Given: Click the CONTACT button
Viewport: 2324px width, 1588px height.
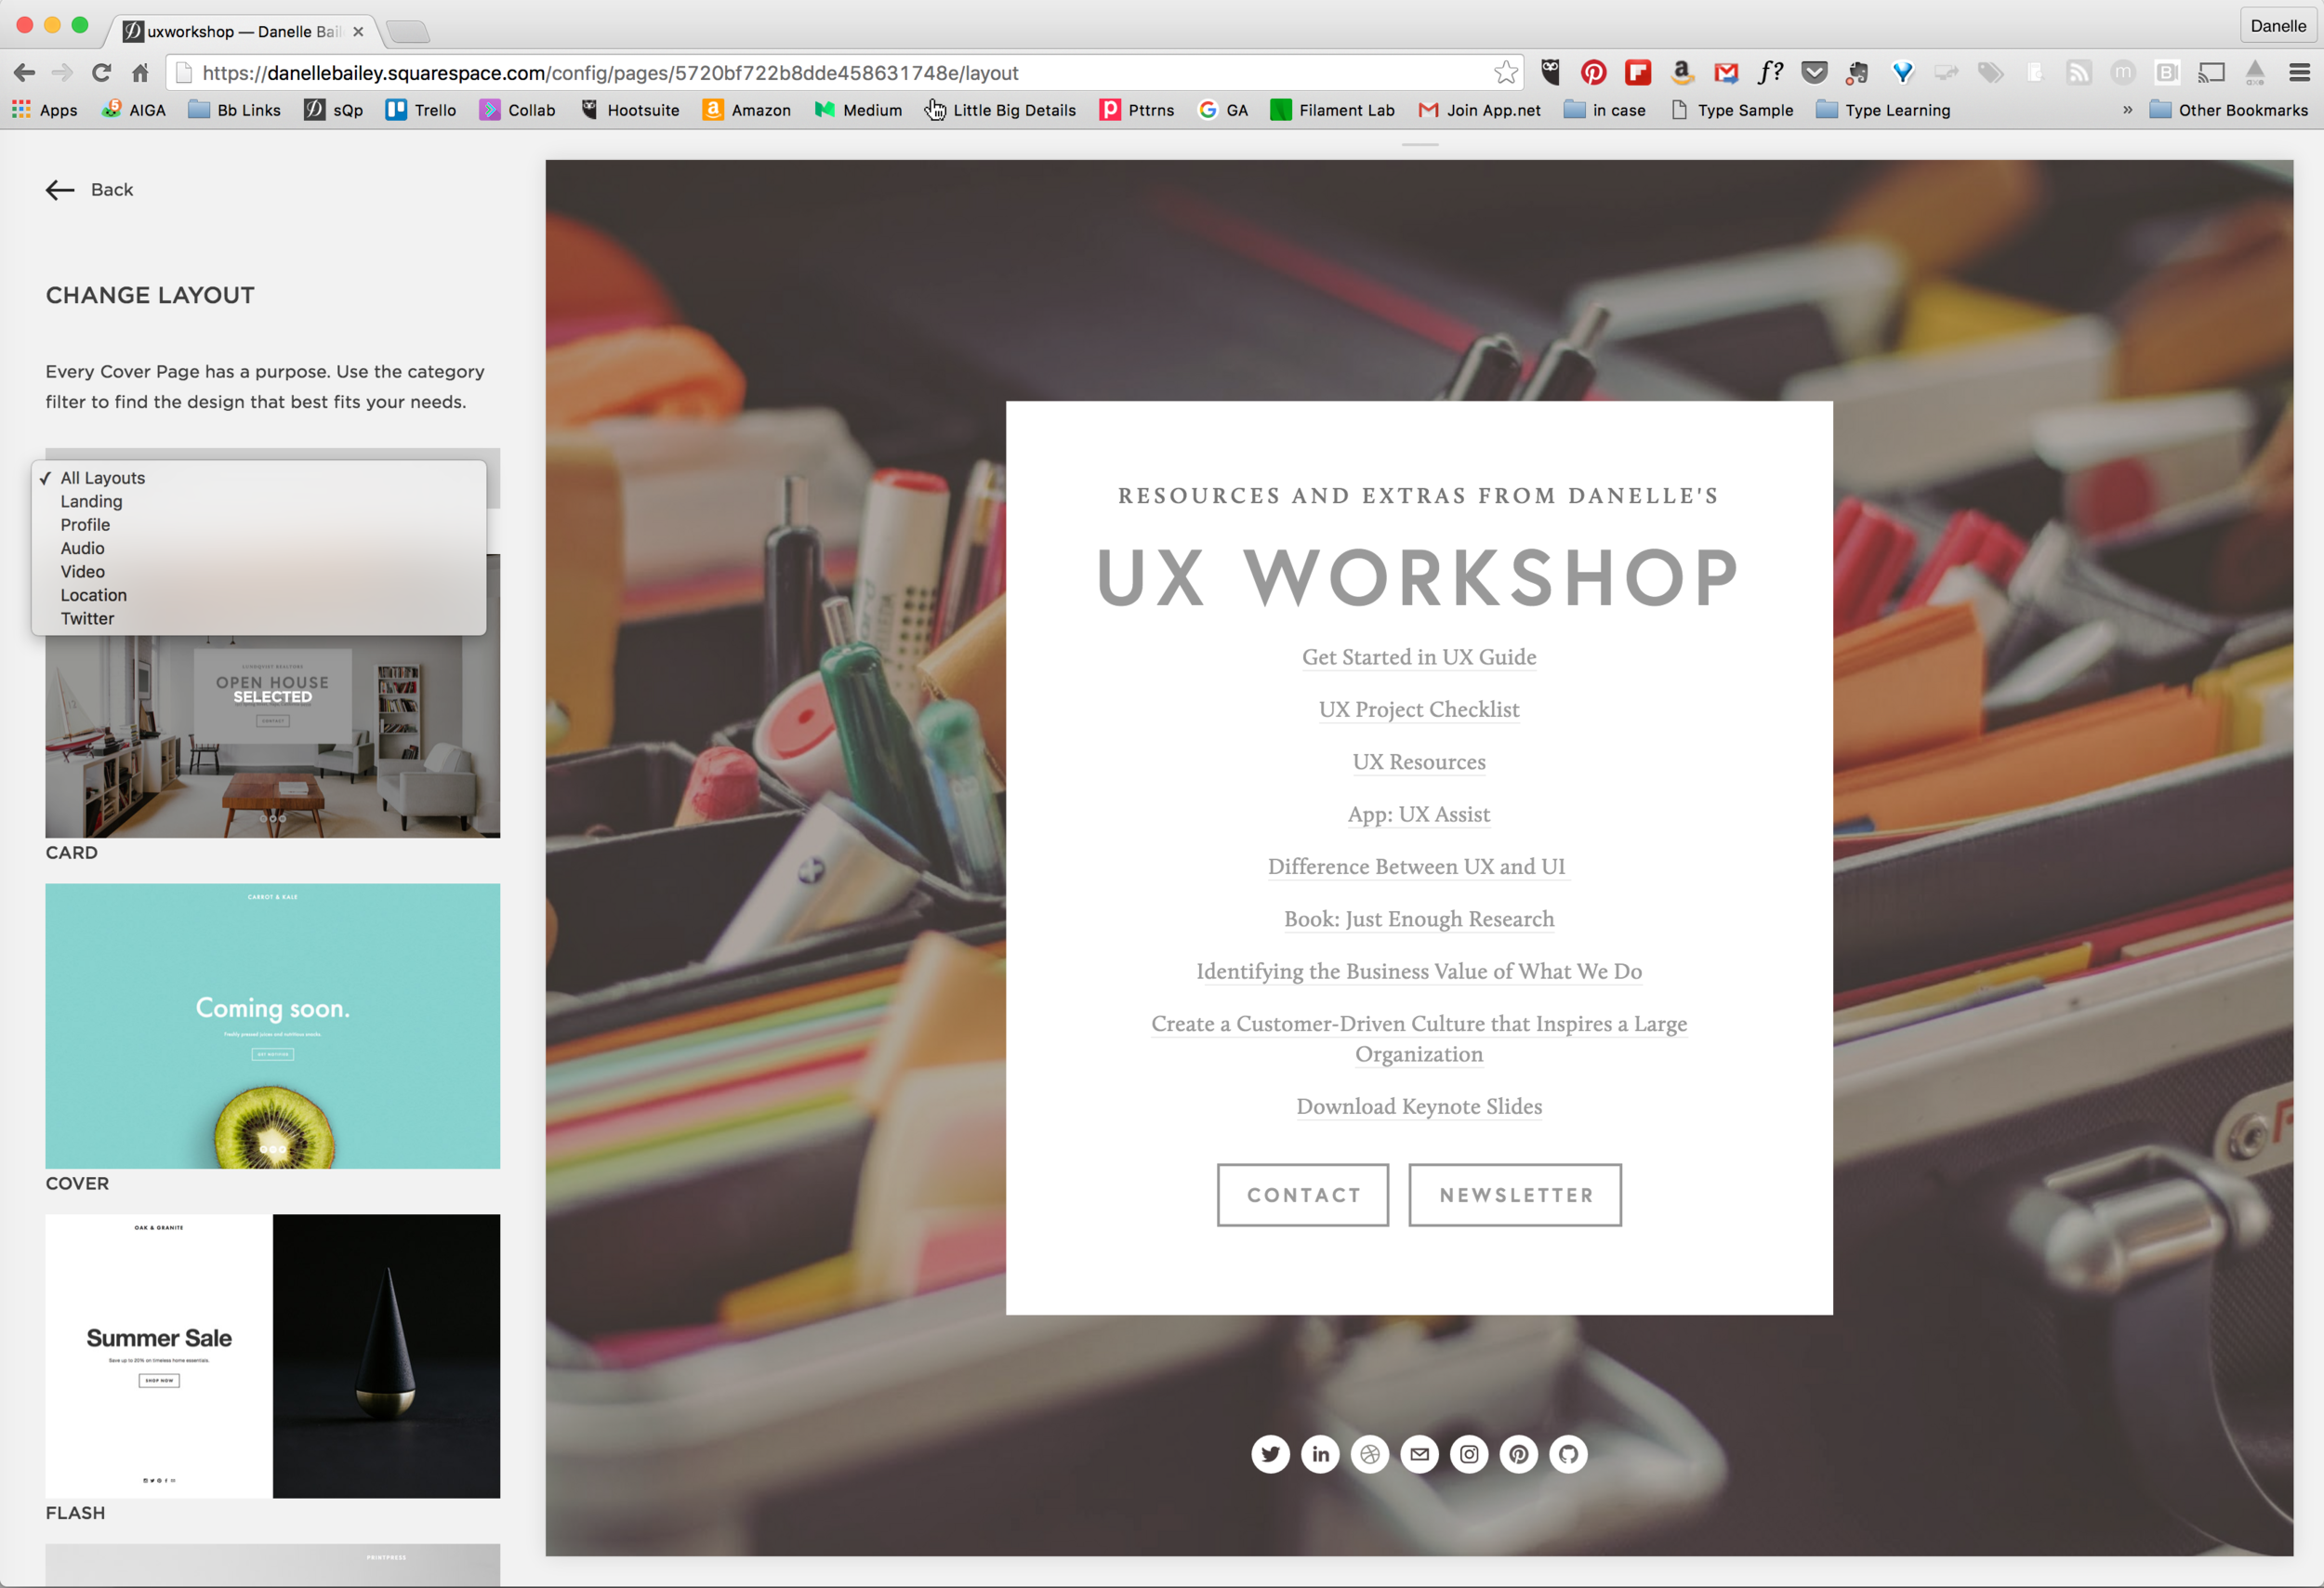Looking at the screenshot, I should (1303, 1195).
